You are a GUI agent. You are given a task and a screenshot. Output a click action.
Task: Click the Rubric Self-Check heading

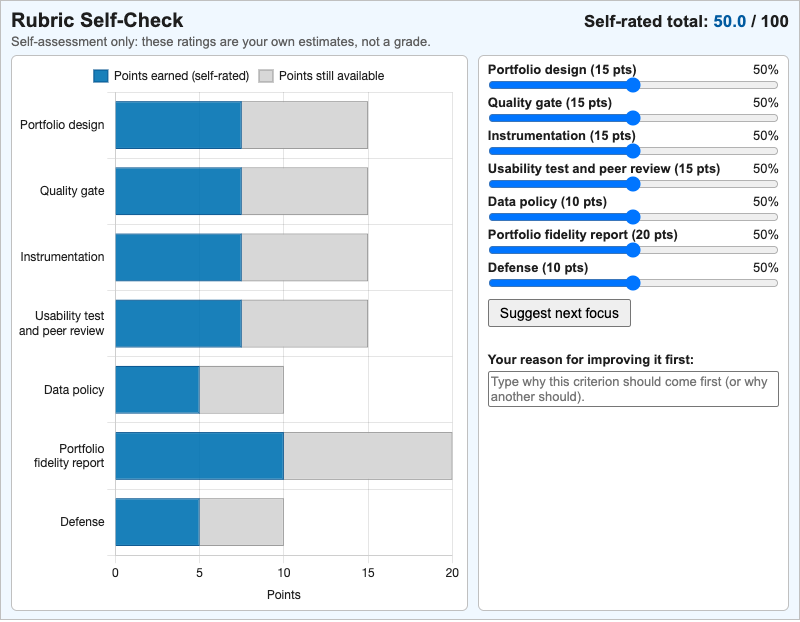pyautogui.click(x=97, y=20)
